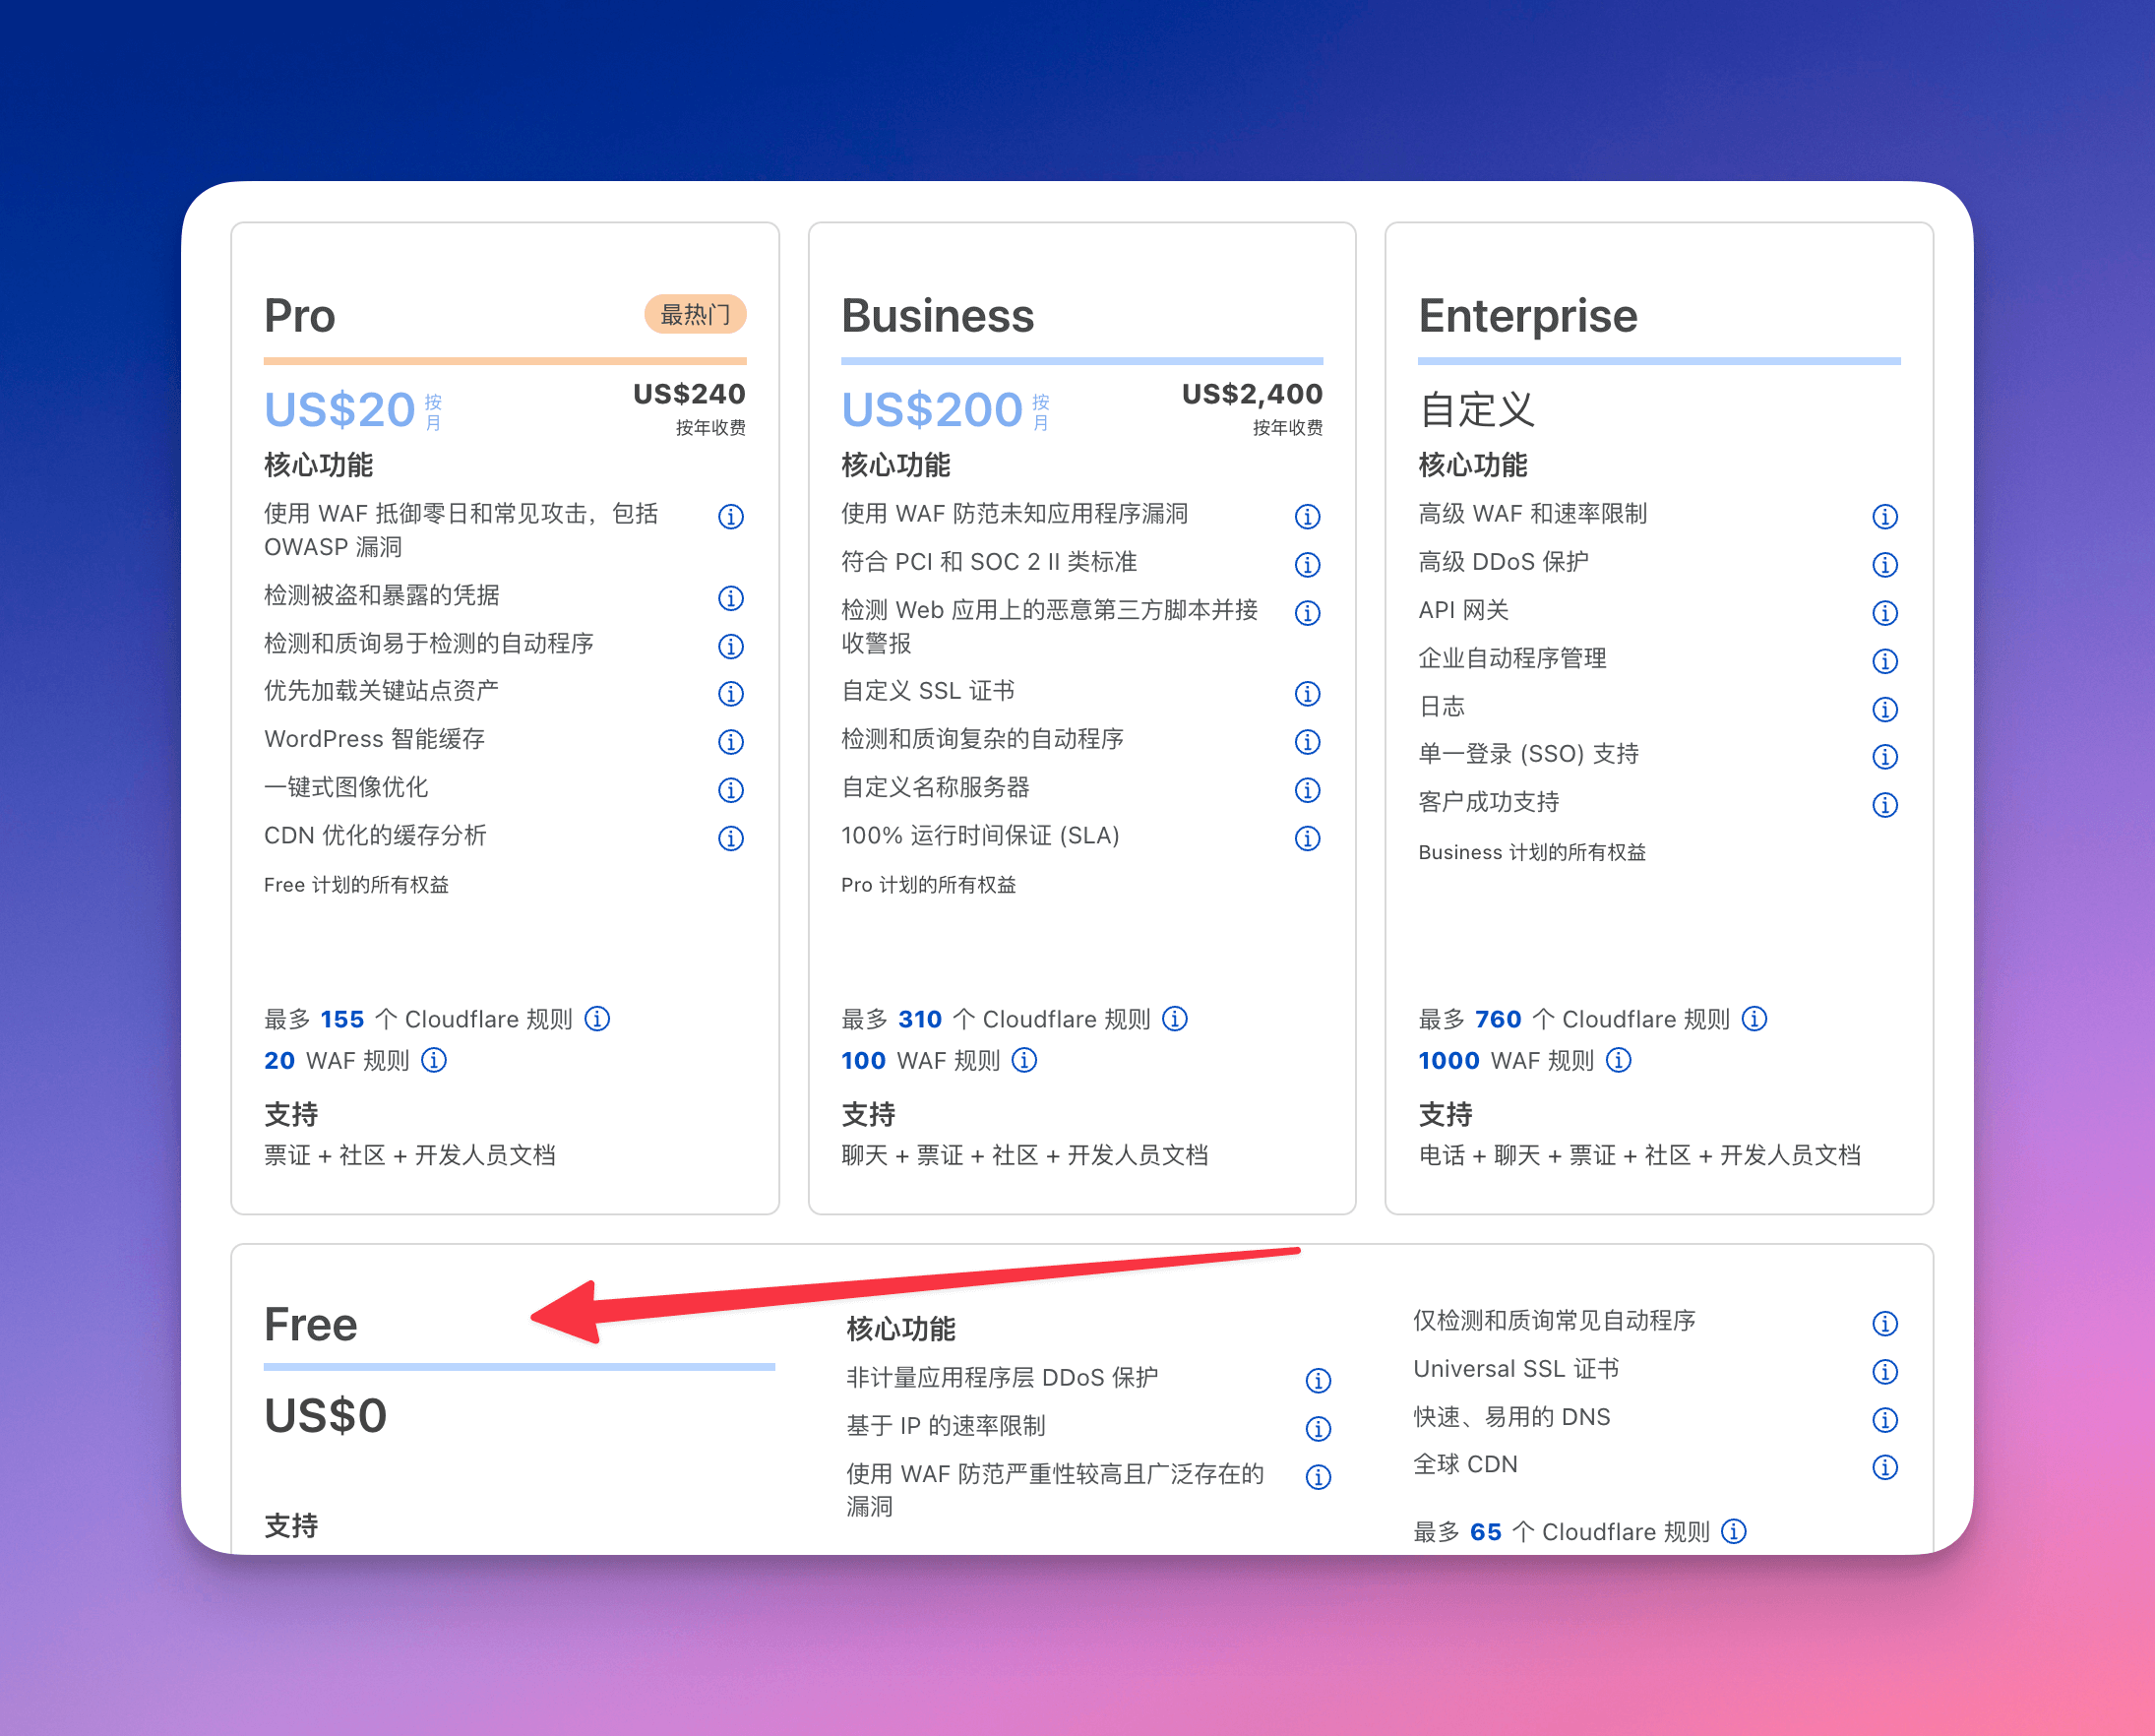Click the US$200 monthly price
Image resolution: width=2155 pixels, height=1736 pixels.
tap(931, 409)
